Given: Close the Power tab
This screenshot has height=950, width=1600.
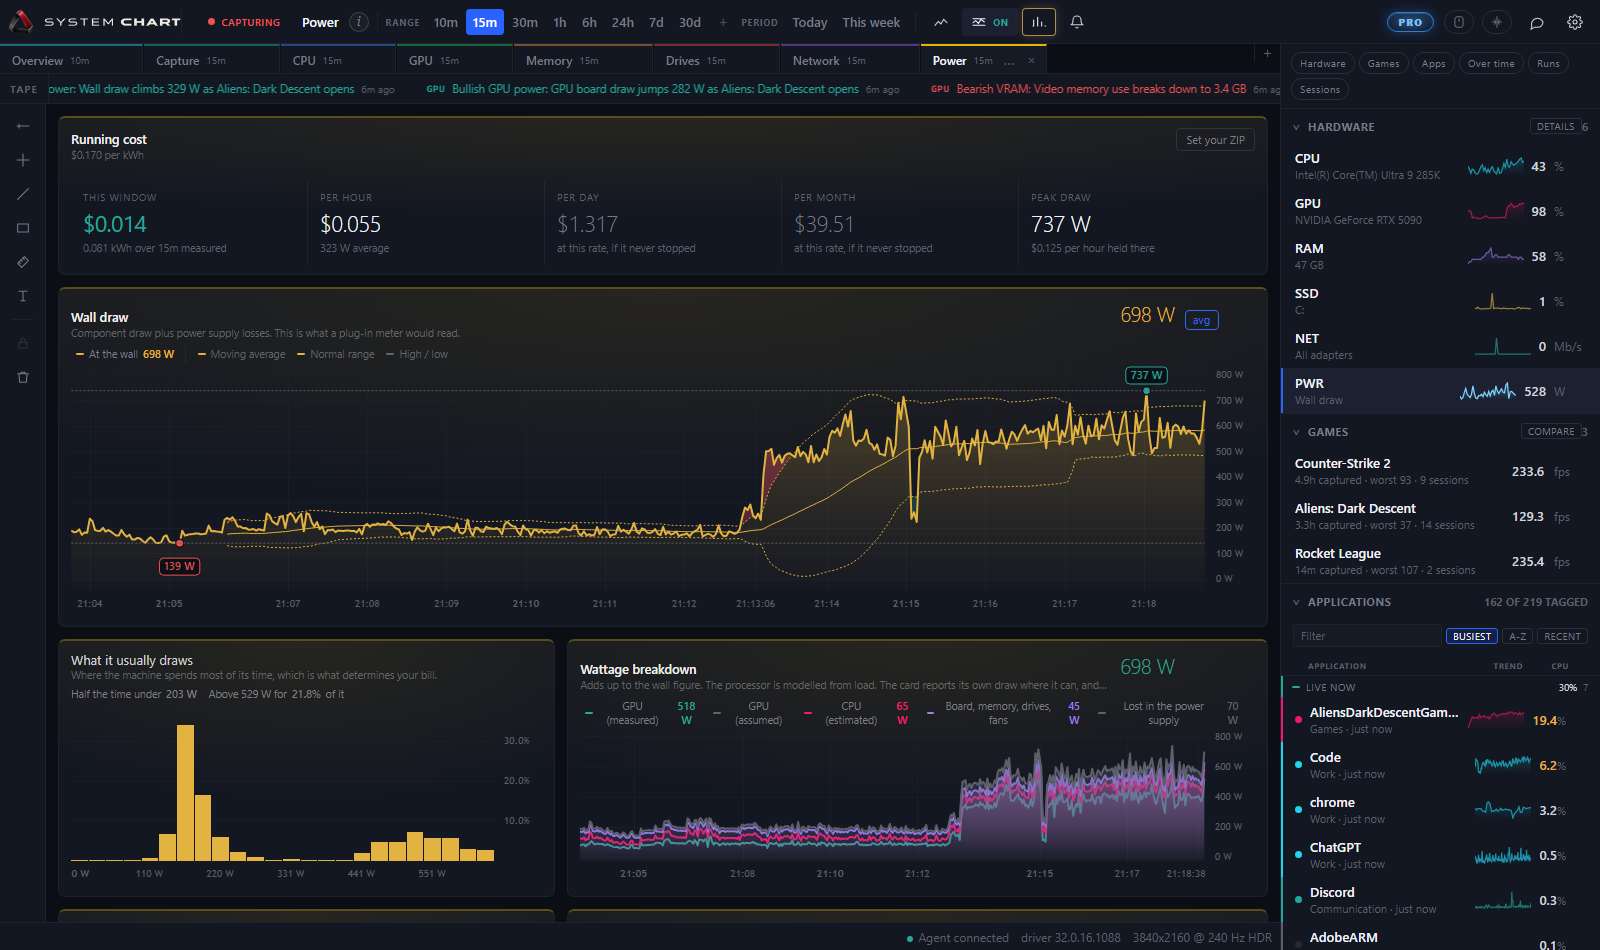Looking at the screenshot, I should click(x=1032, y=61).
